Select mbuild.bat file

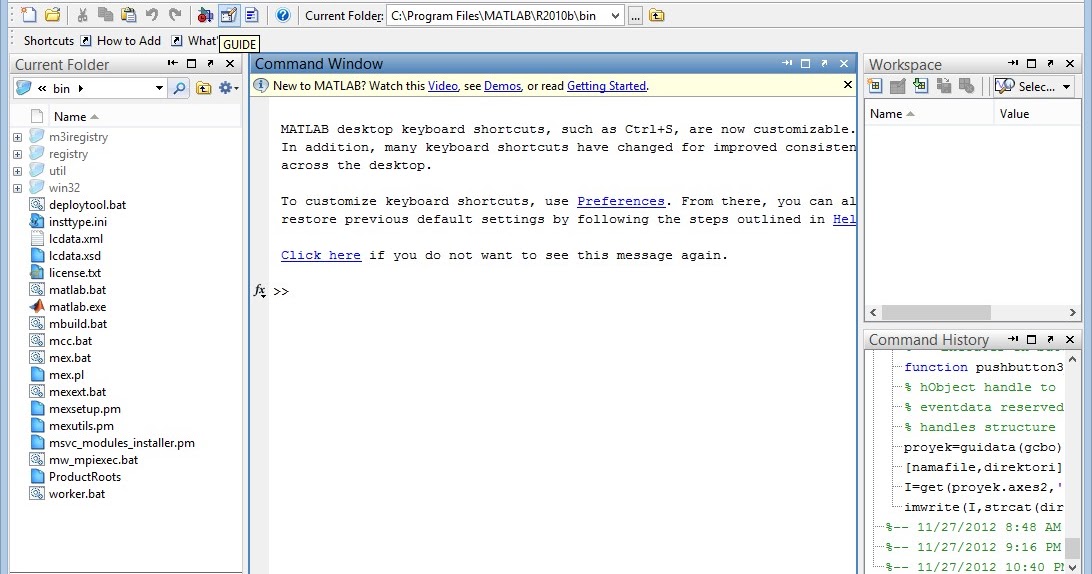click(x=78, y=324)
